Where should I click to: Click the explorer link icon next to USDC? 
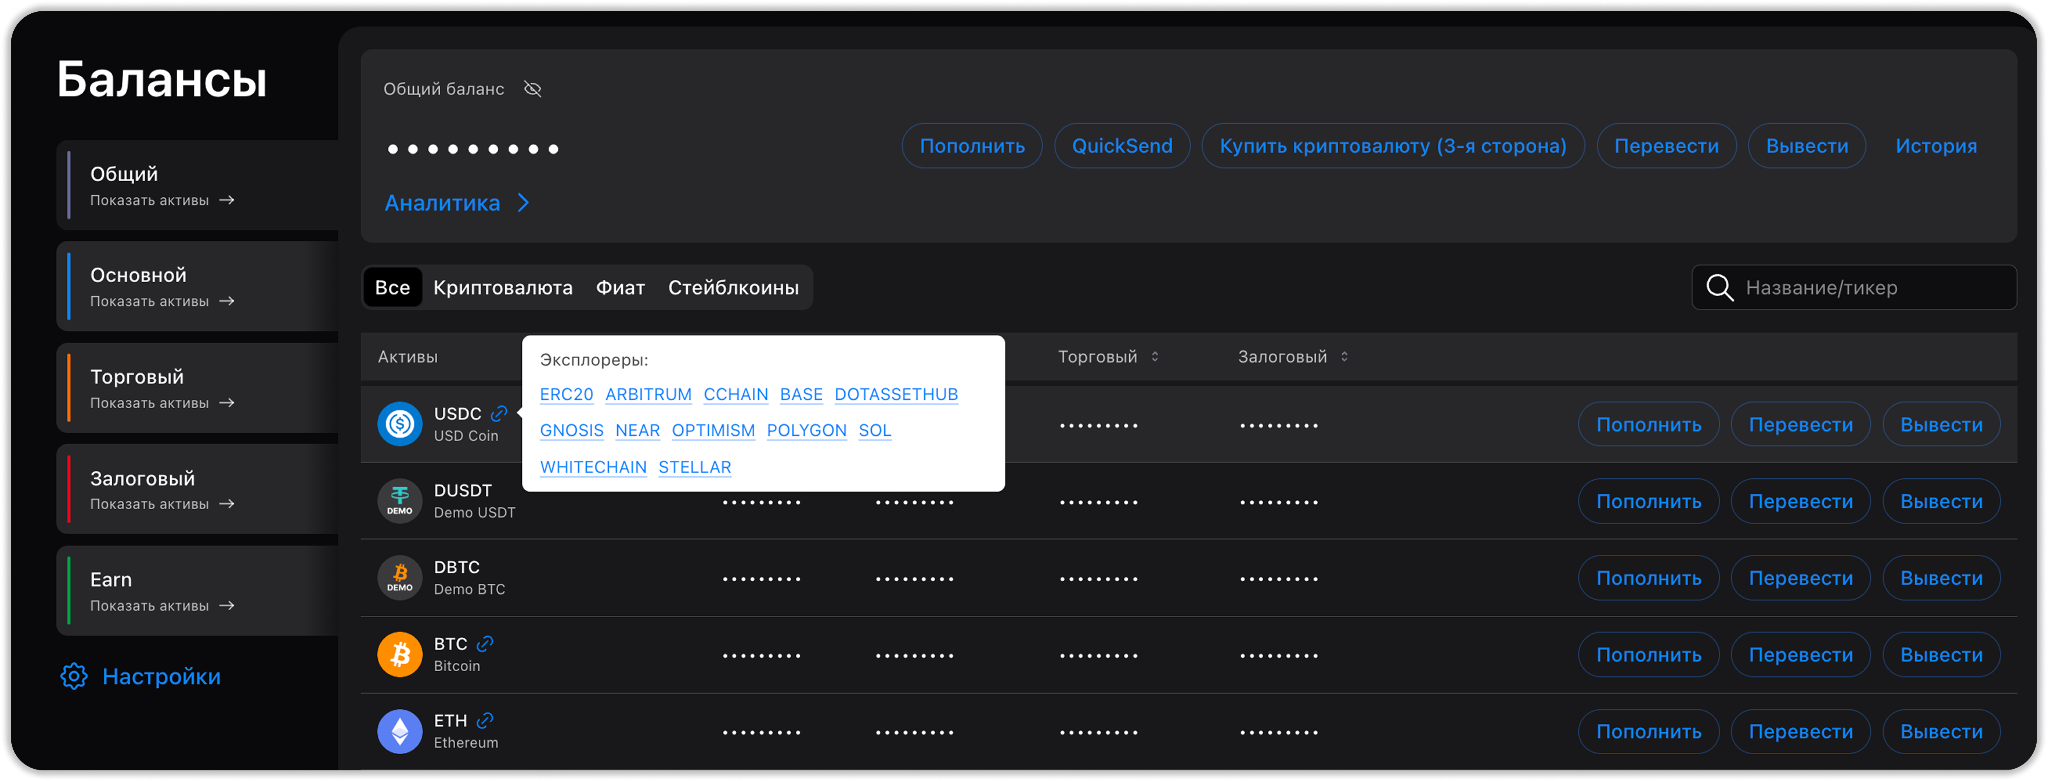pyautogui.click(x=499, y=414)
